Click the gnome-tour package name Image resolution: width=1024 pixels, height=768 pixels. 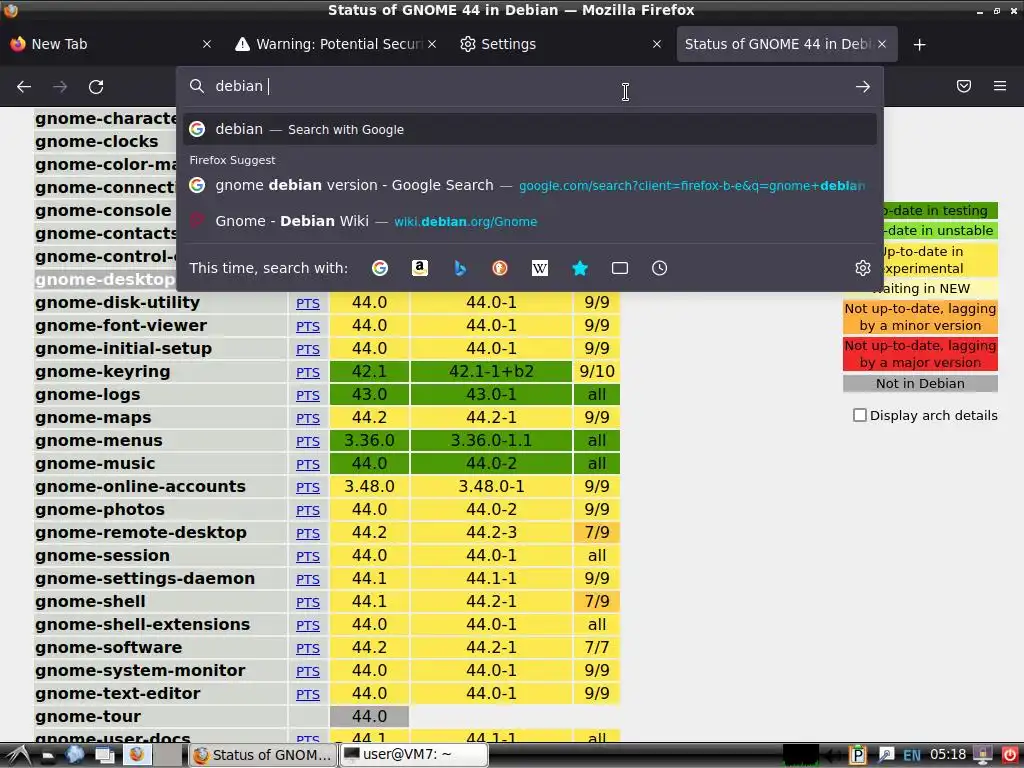tap(88, 716)
